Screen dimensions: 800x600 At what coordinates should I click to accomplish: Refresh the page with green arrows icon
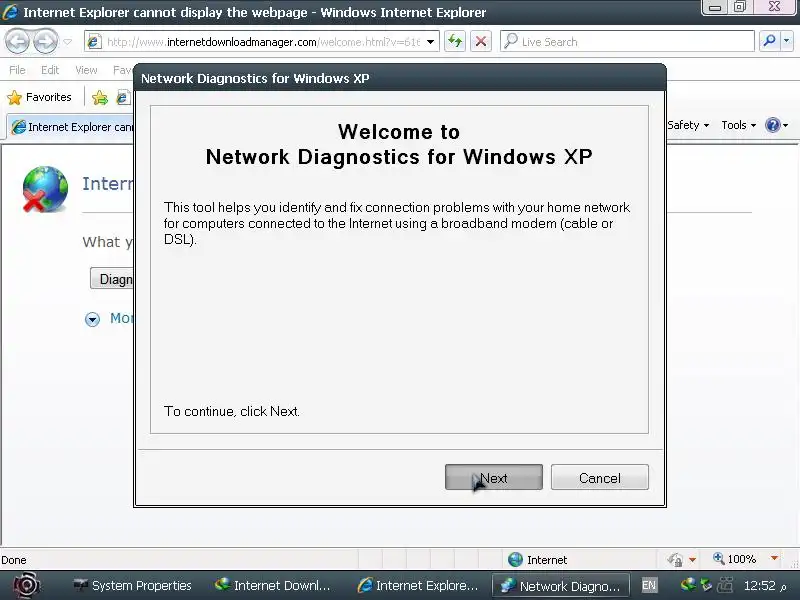point(455,41)
